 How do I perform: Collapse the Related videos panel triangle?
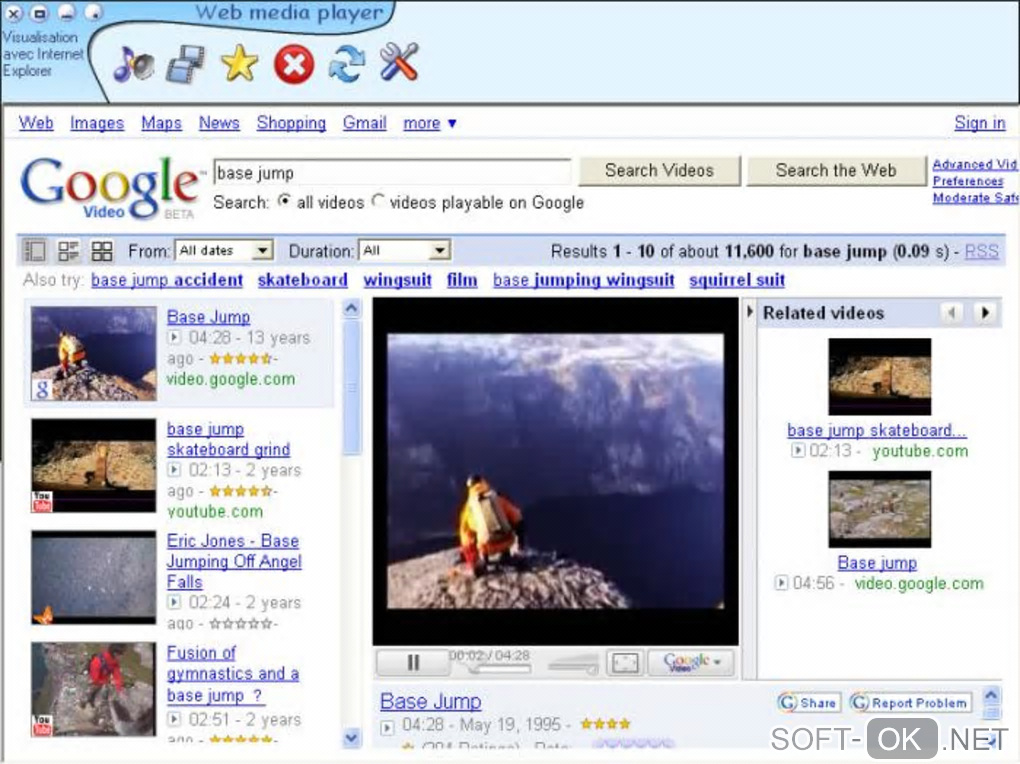pos(749,312)
